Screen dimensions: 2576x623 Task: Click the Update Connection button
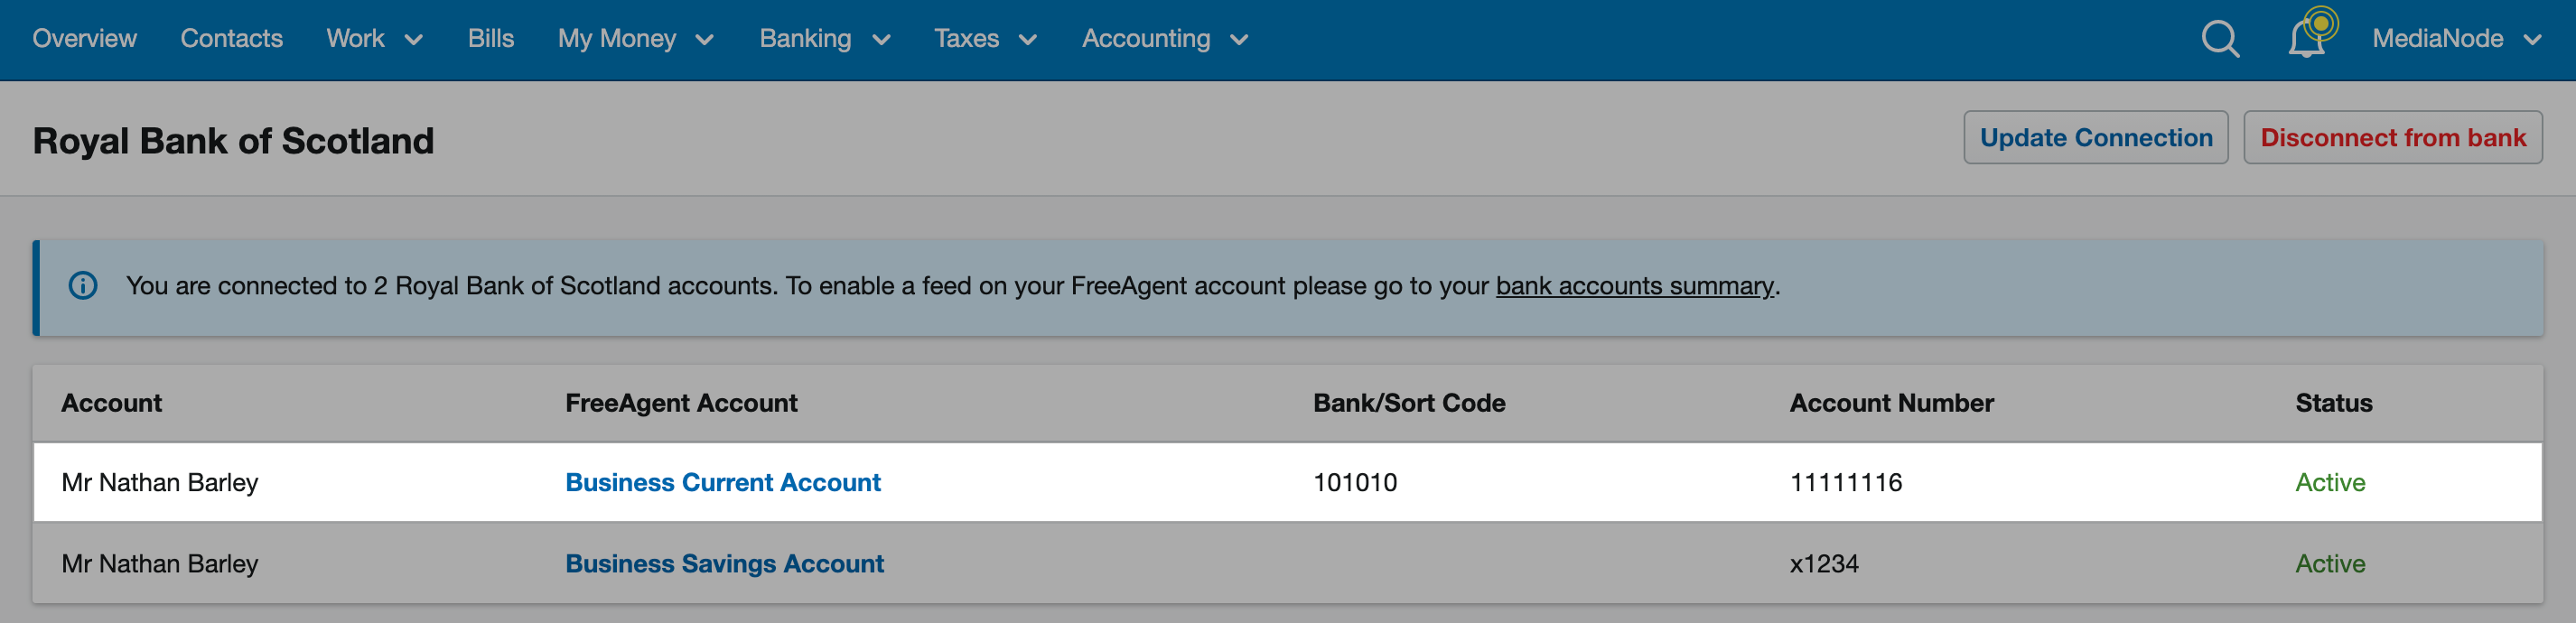click(x=2096, y=137)
